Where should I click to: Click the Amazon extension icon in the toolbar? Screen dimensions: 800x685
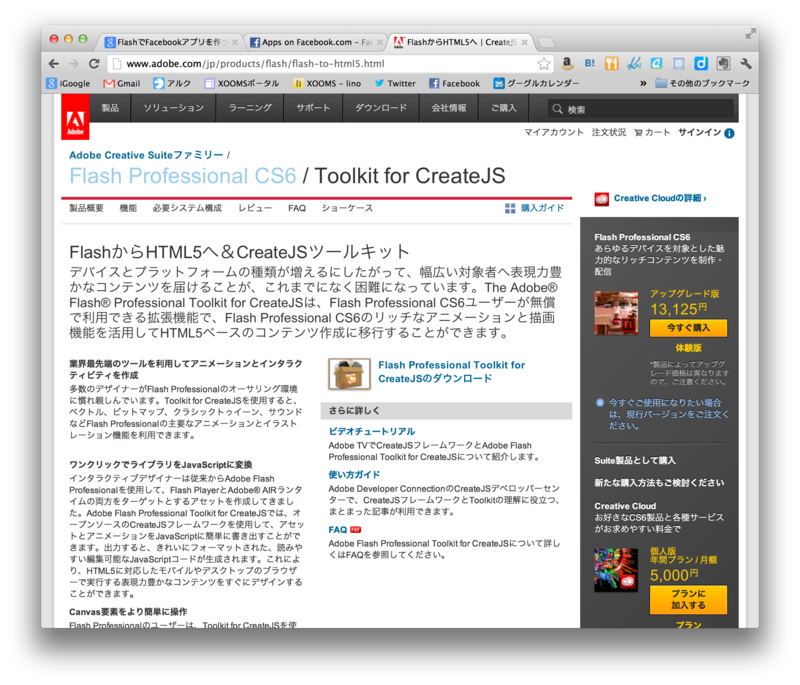click(x=567, y=62)
